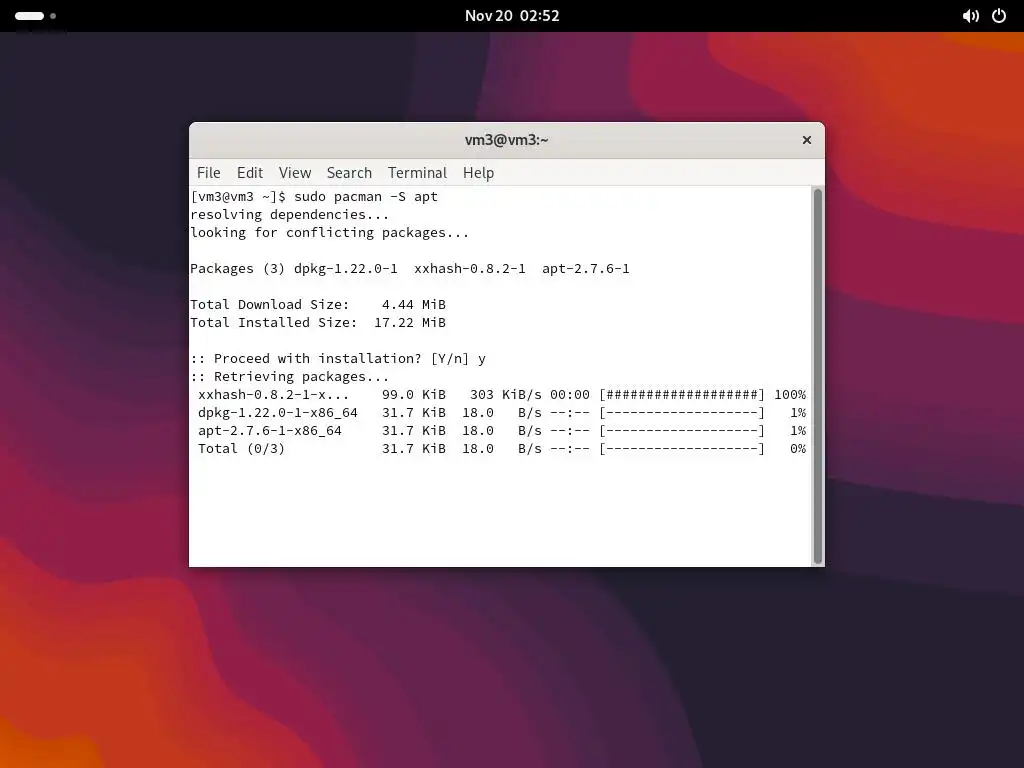Click the 'Total (0/3)' row label
Viewport: 1024px width, 768px height.
(242, 449)
